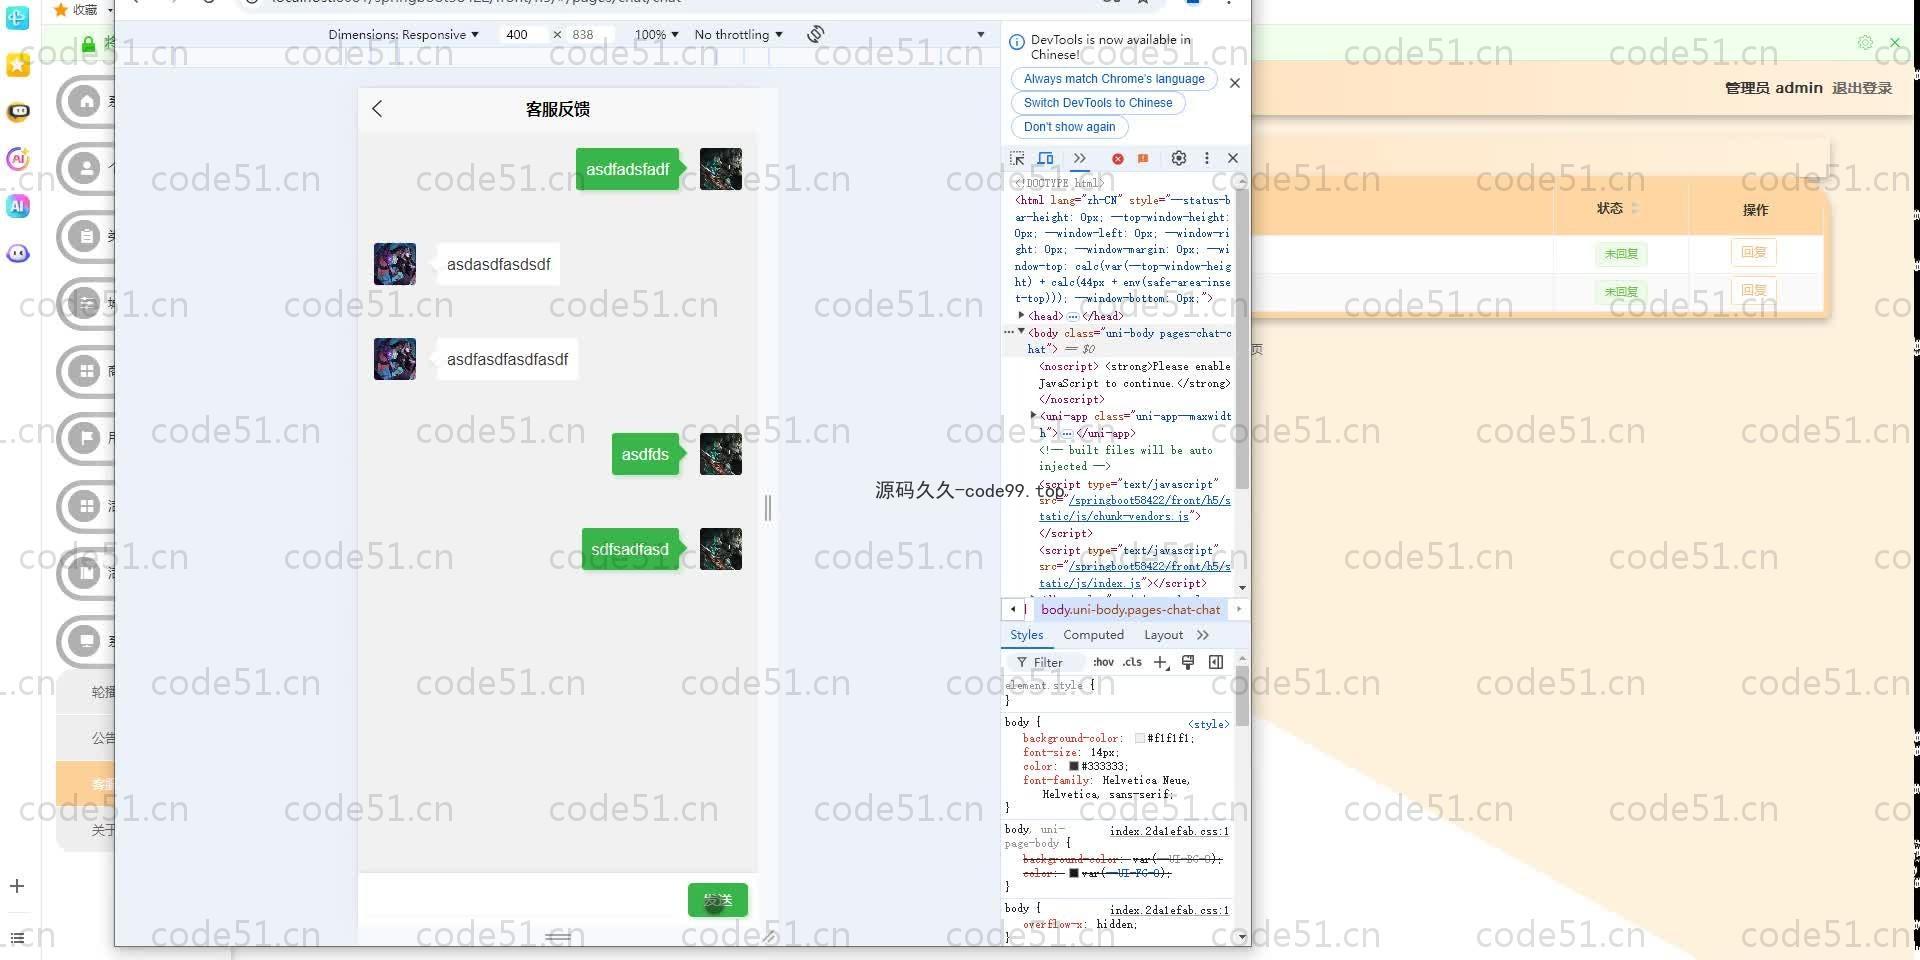This screenshot has width=1920, height=960.
Task: Open the star favorites sidebar app icon
Action: pos(18,65)
